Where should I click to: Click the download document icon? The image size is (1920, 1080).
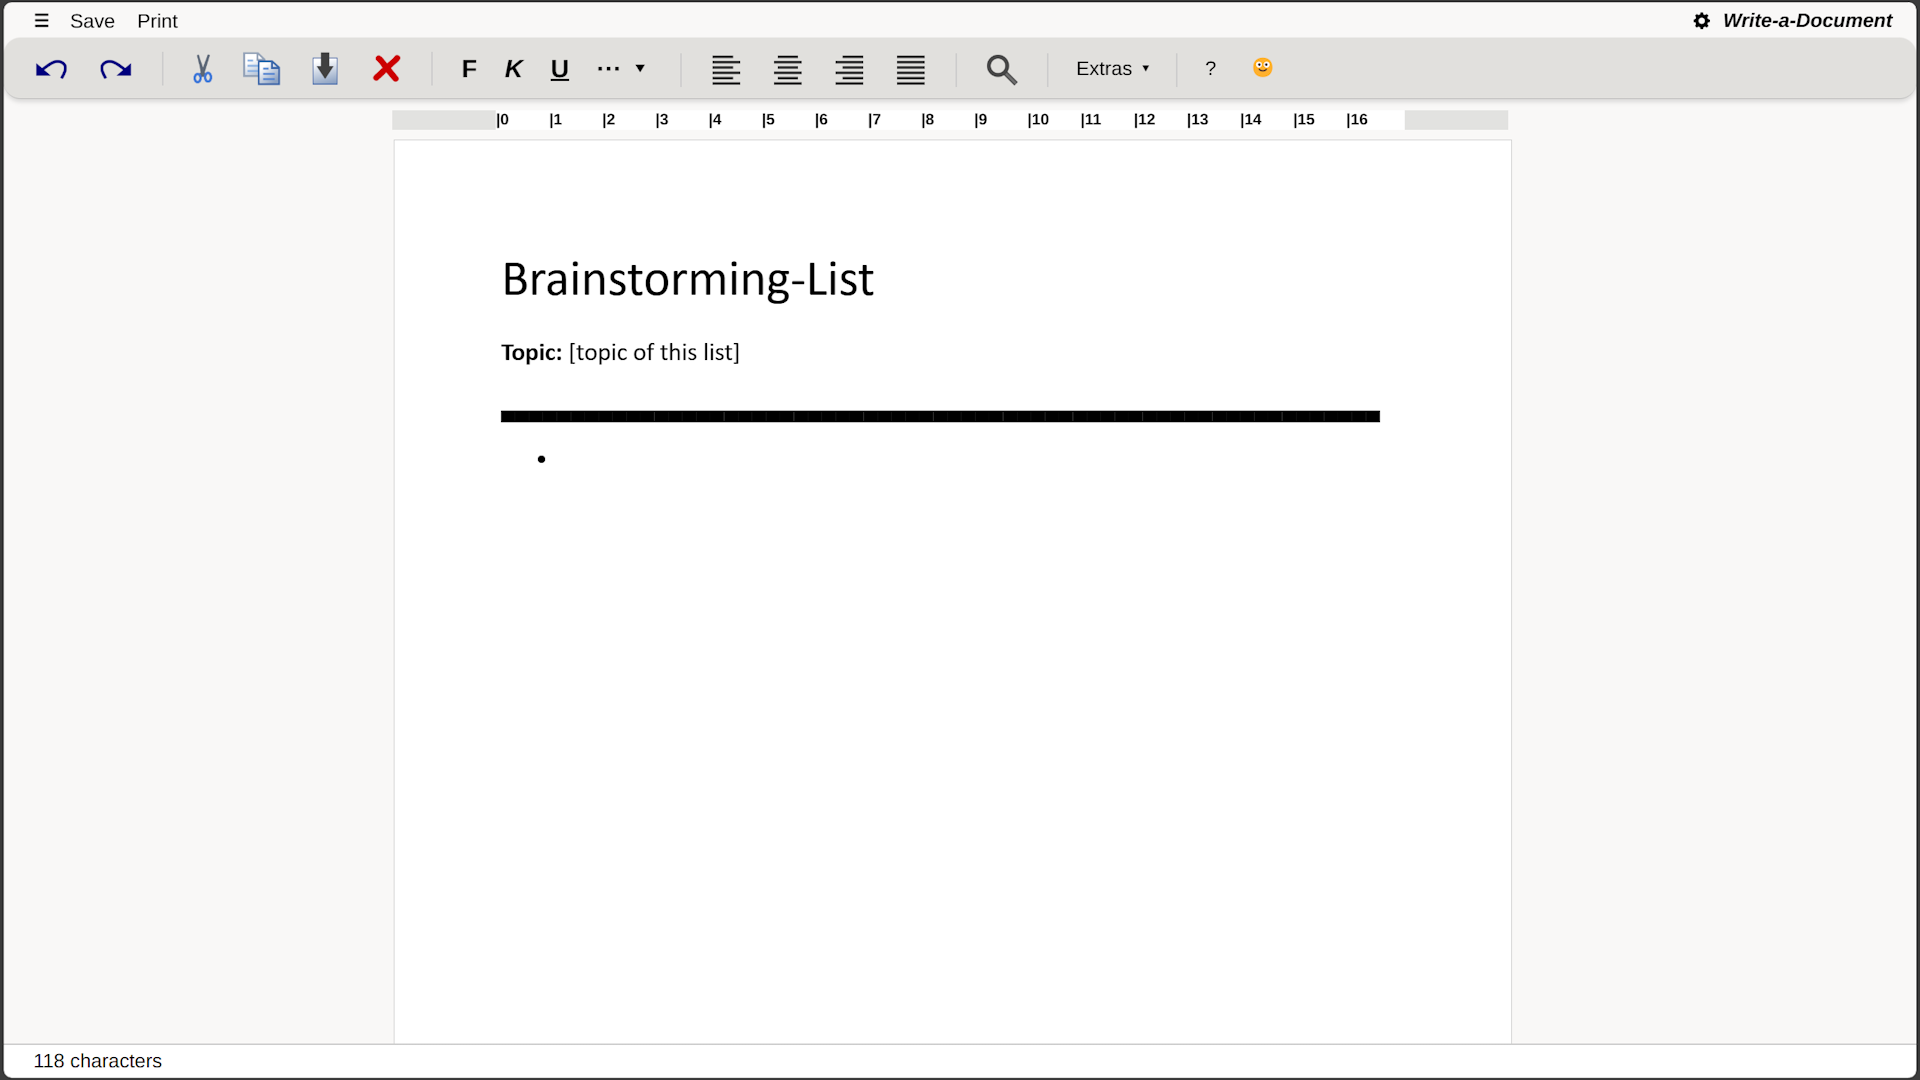pos(324,69)
